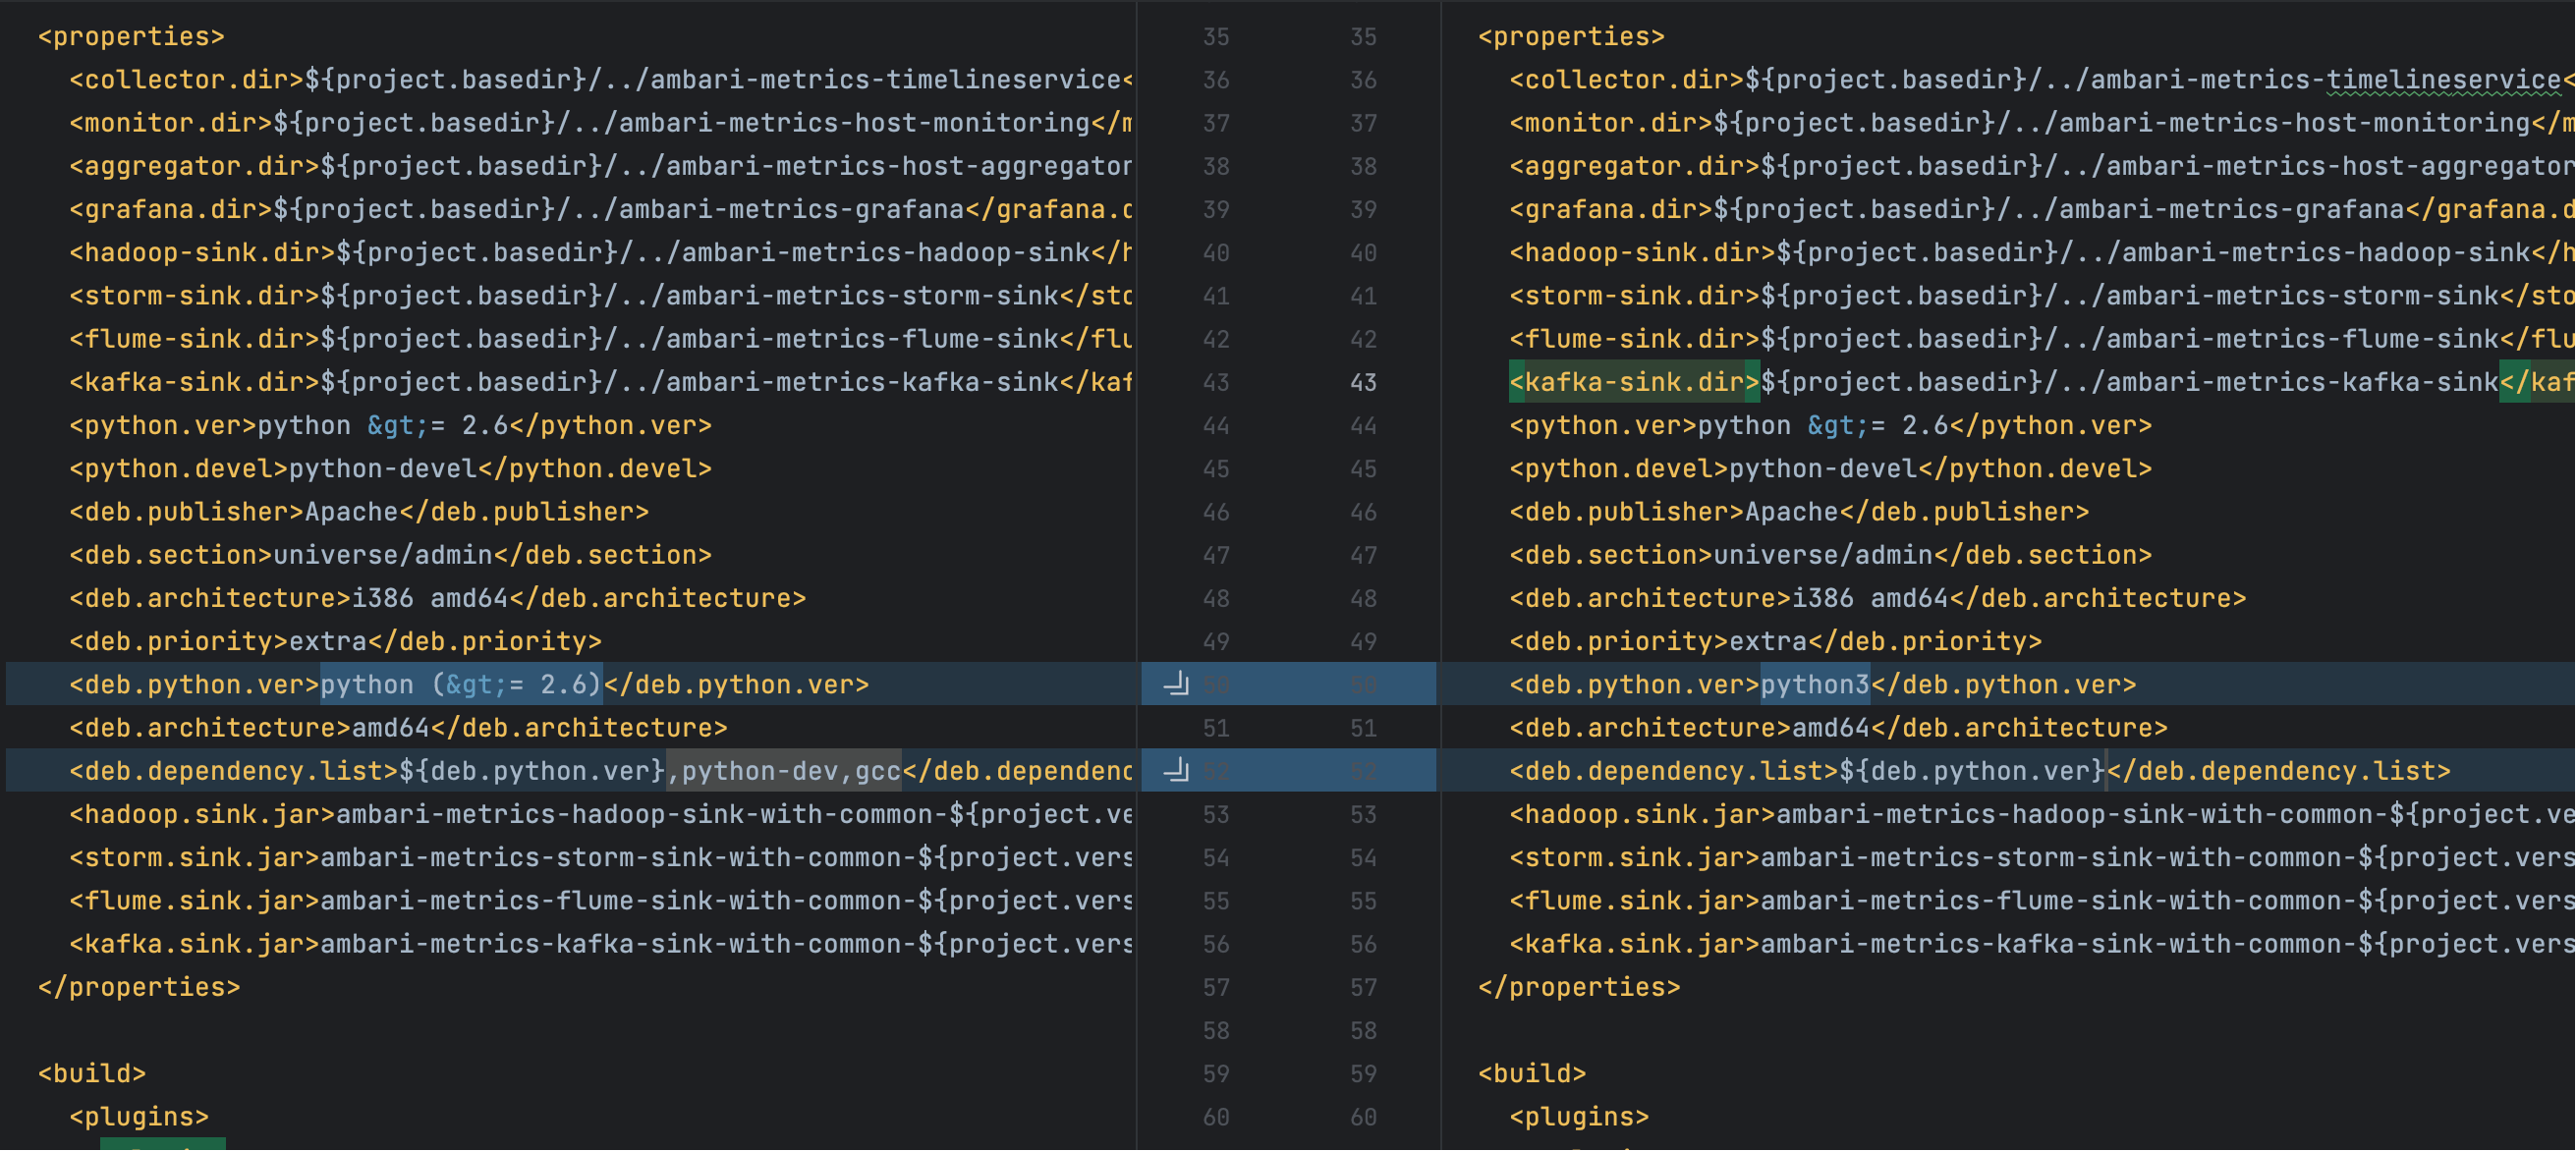Click the <plugins> tag in right pane
This screenshot has width=2576, height=1151.
tap(1579, 1116)
